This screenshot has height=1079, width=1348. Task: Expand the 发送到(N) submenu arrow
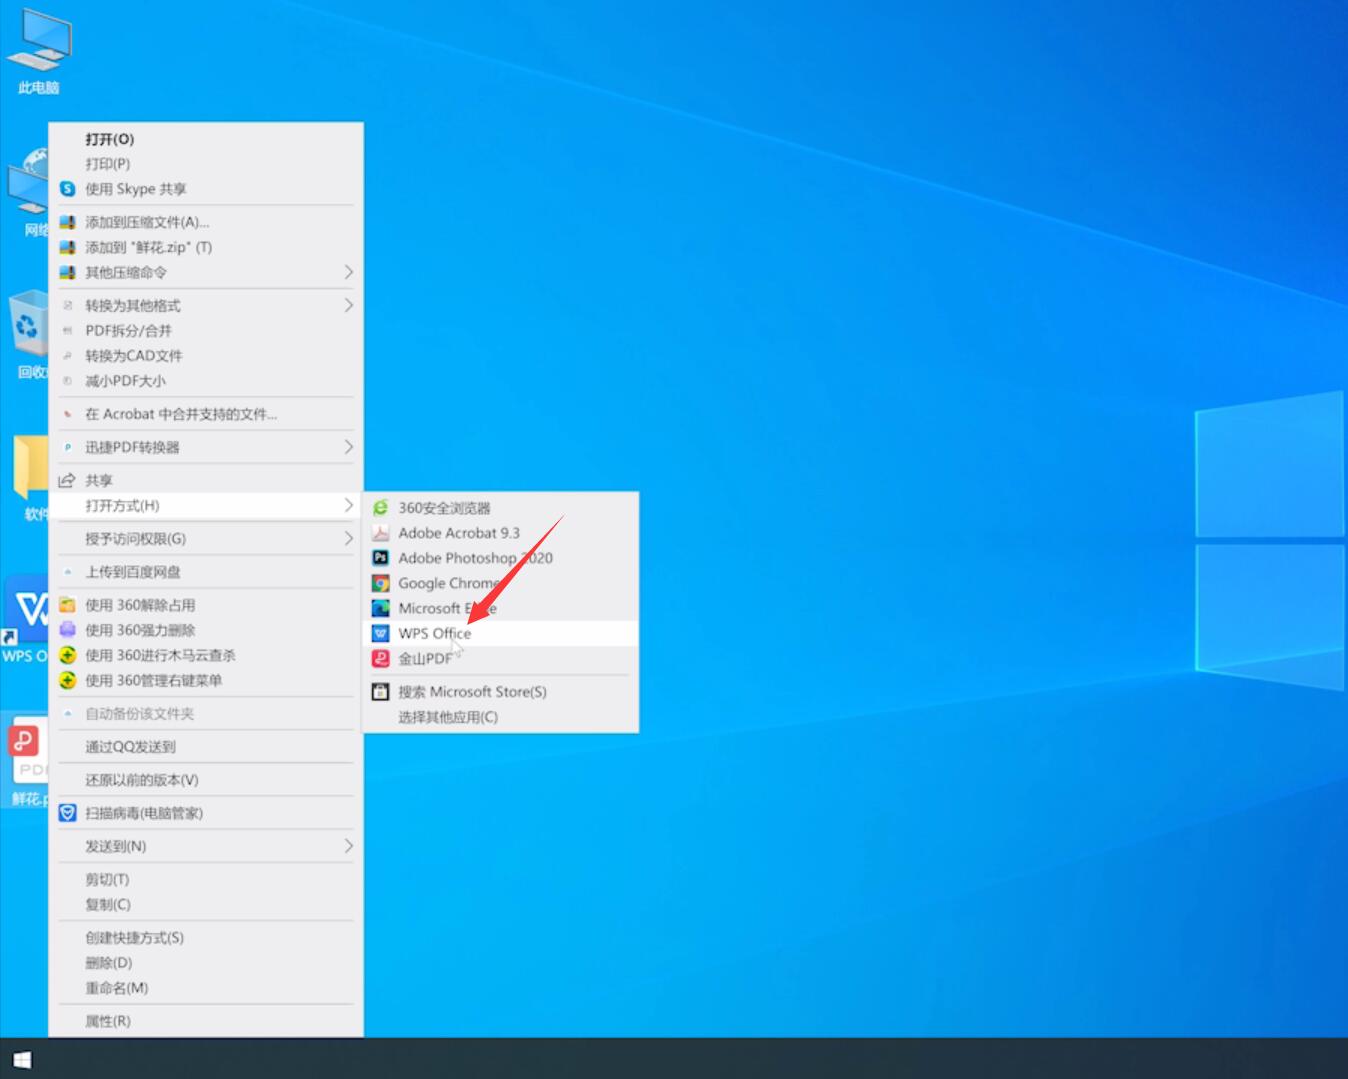pos(348,846)
